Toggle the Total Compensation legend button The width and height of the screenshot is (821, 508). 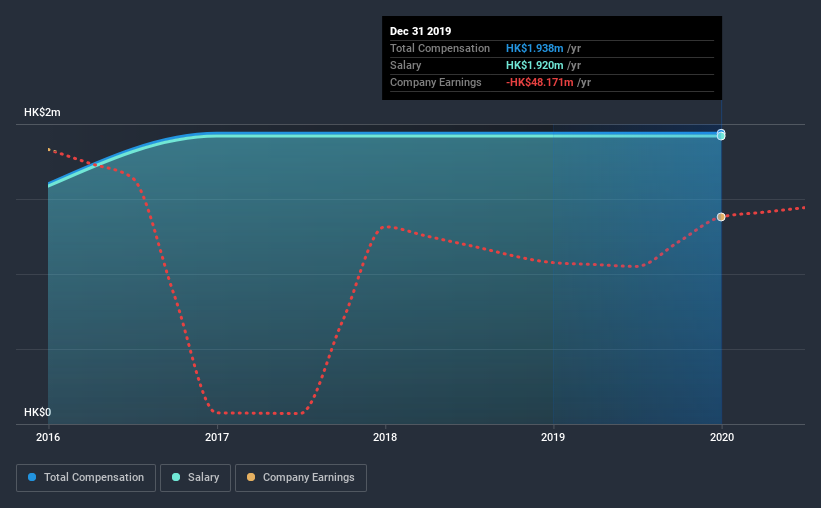(86, 478)
